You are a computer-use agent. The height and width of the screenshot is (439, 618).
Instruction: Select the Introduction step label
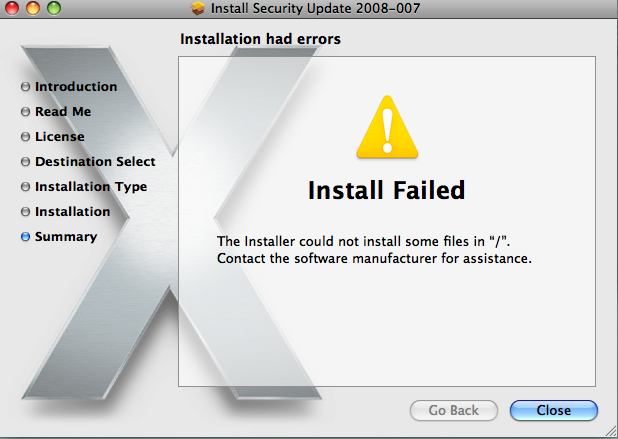(x=76, y=87)
